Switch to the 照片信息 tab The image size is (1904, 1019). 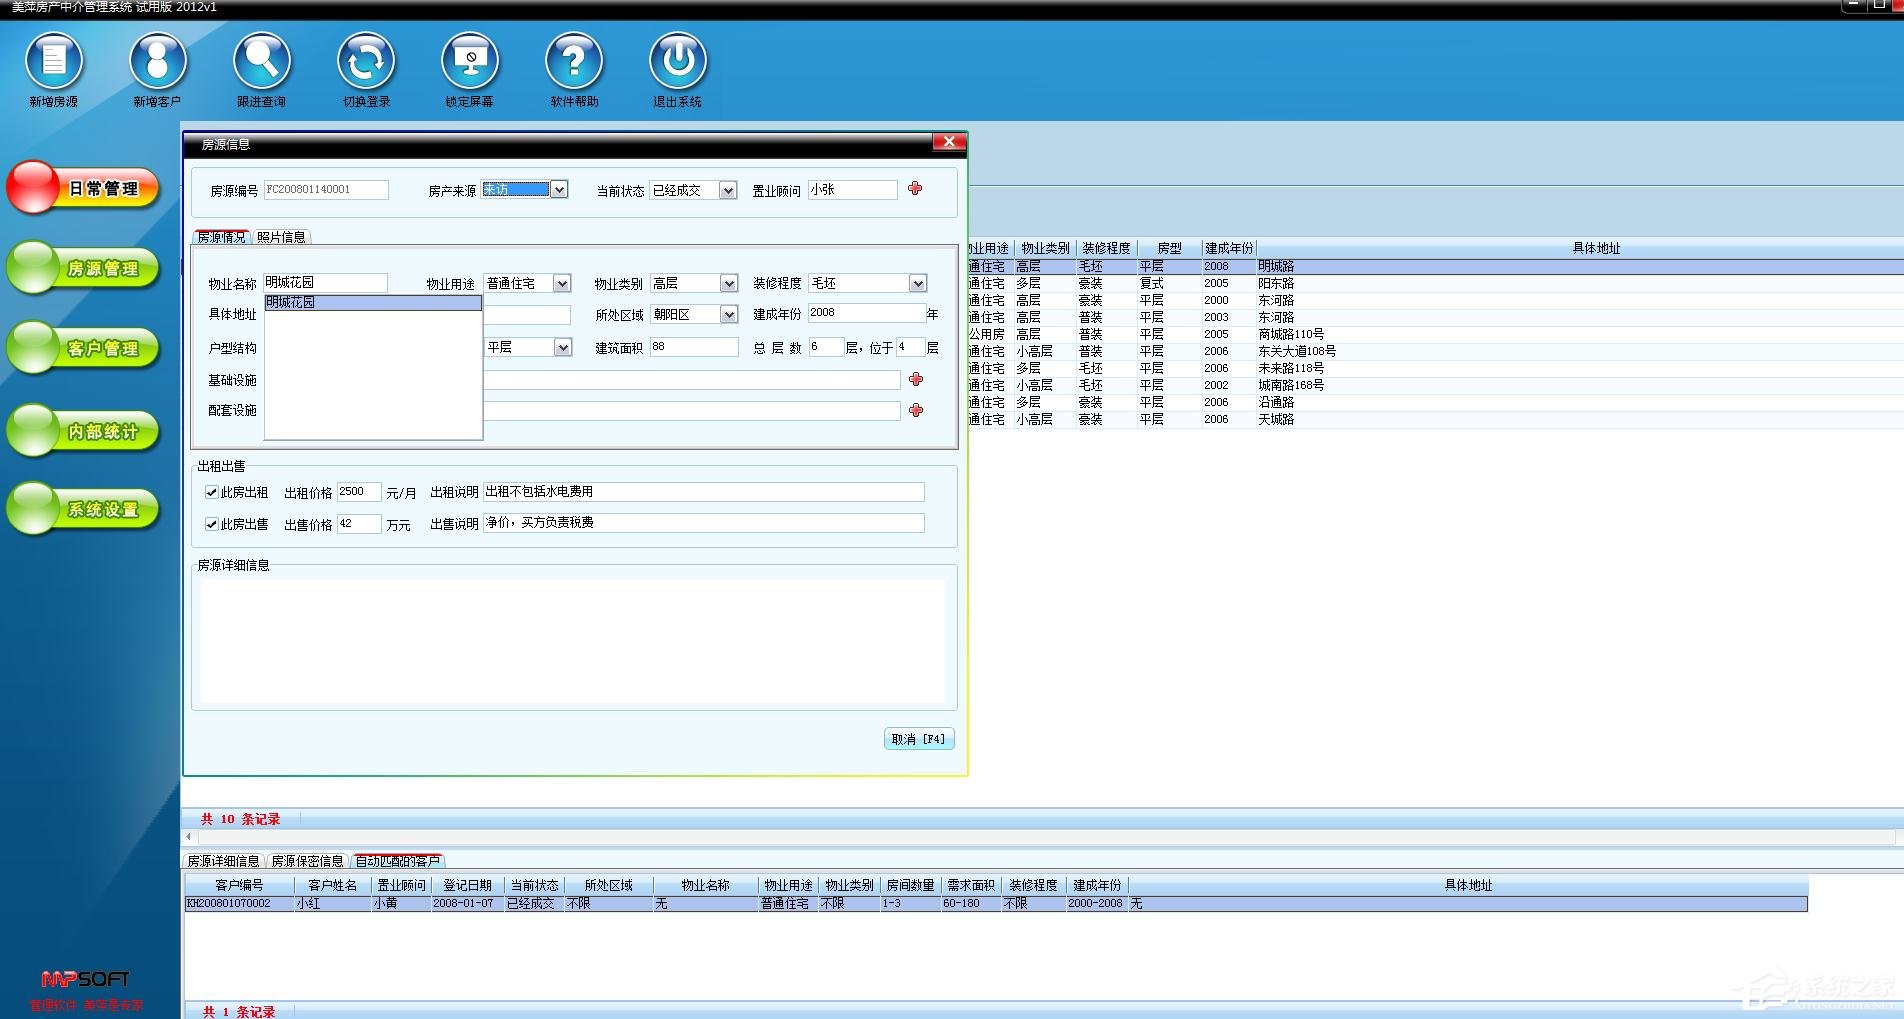(x=281, y=237)
